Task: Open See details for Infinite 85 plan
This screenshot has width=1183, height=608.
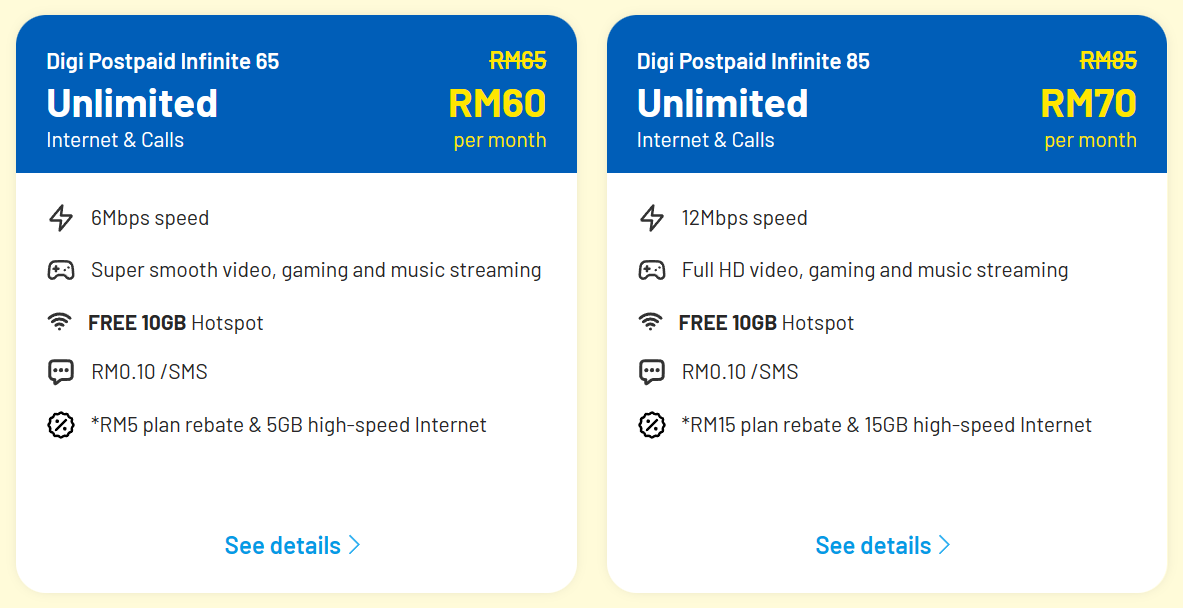Action: coord(873,545)
